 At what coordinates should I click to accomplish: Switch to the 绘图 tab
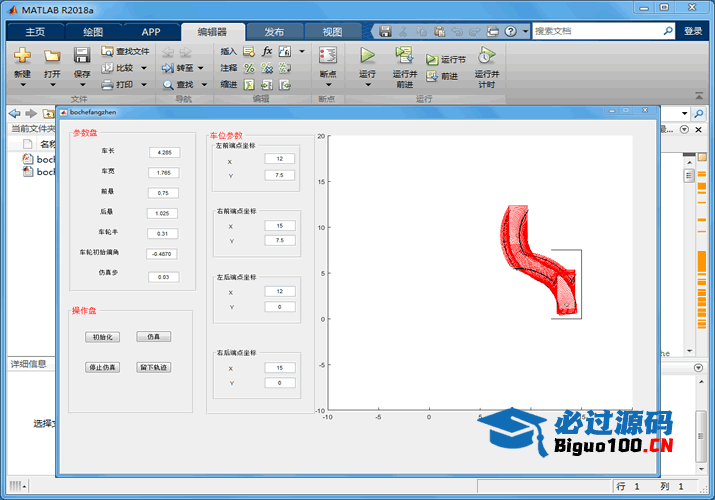pyautogui.click(x=93, y=32)
